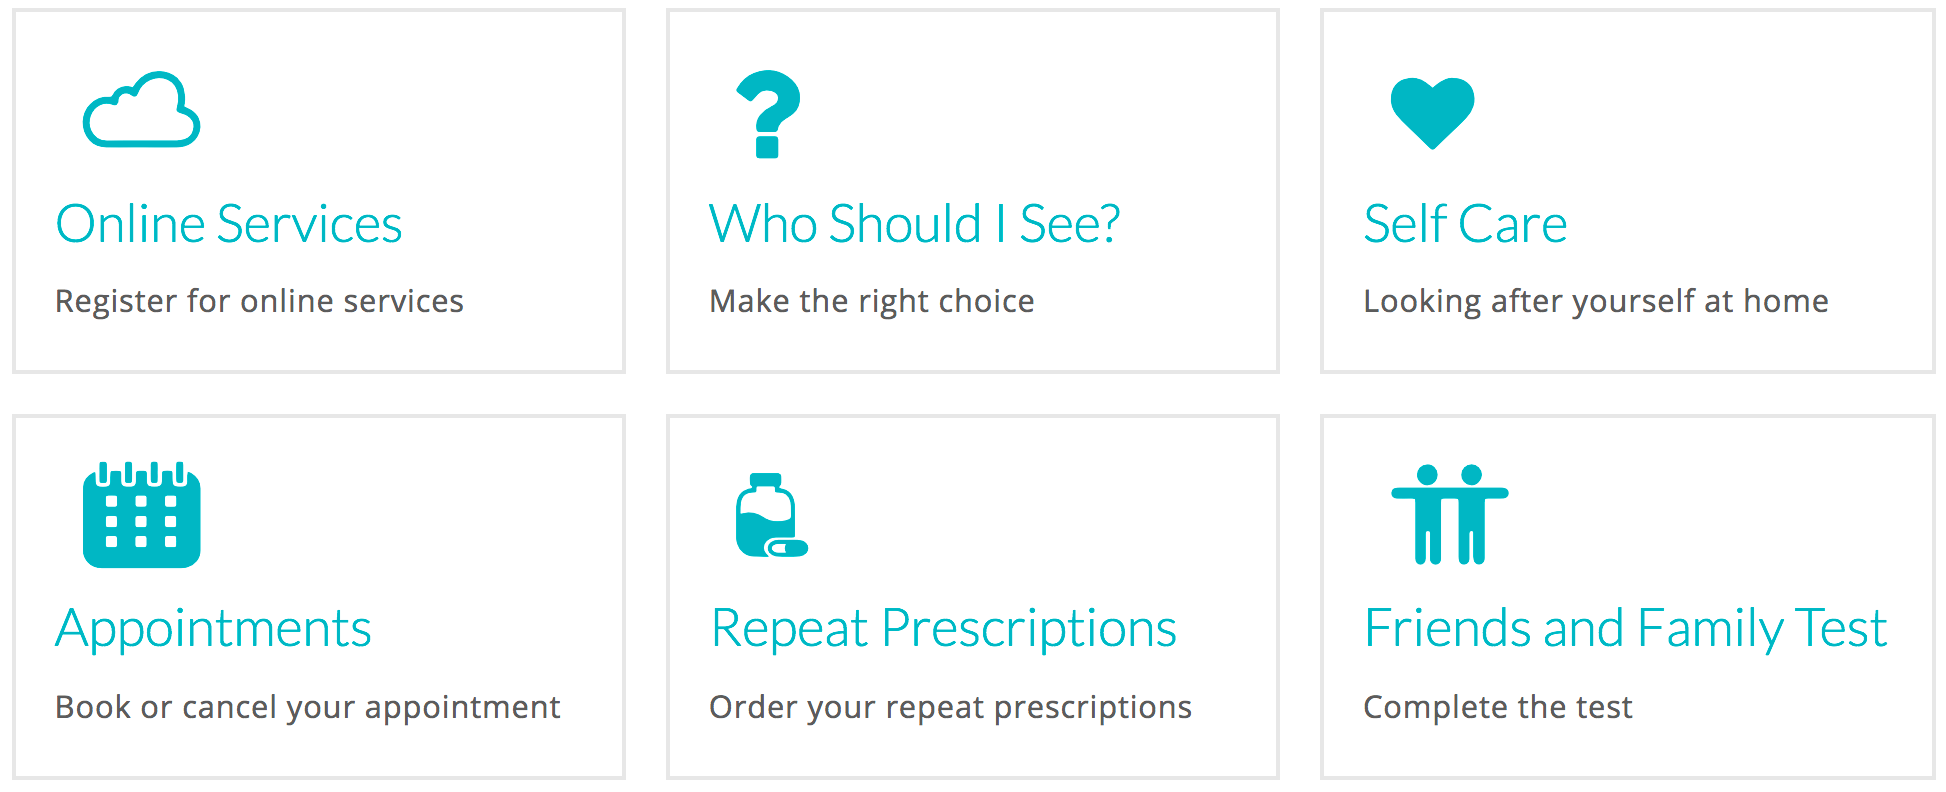Select 'Complete the test' description

click(x=1497, y=707)
